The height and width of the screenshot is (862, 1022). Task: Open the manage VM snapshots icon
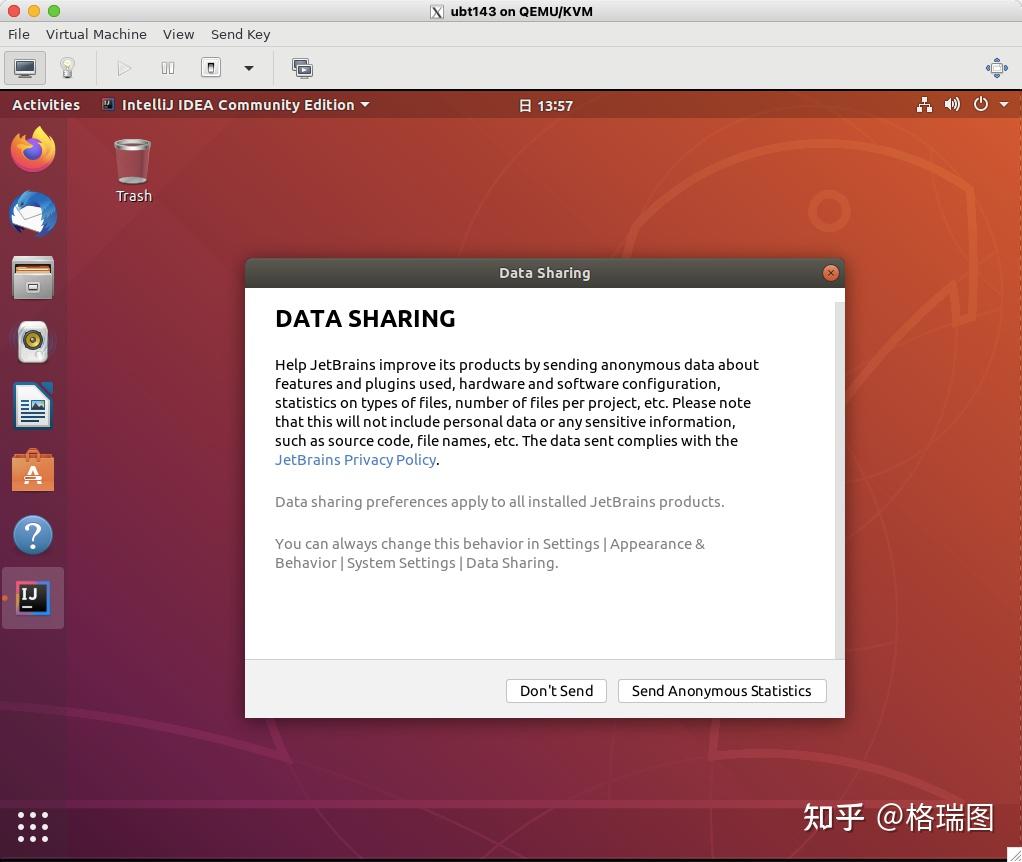(x=302, y=68)
